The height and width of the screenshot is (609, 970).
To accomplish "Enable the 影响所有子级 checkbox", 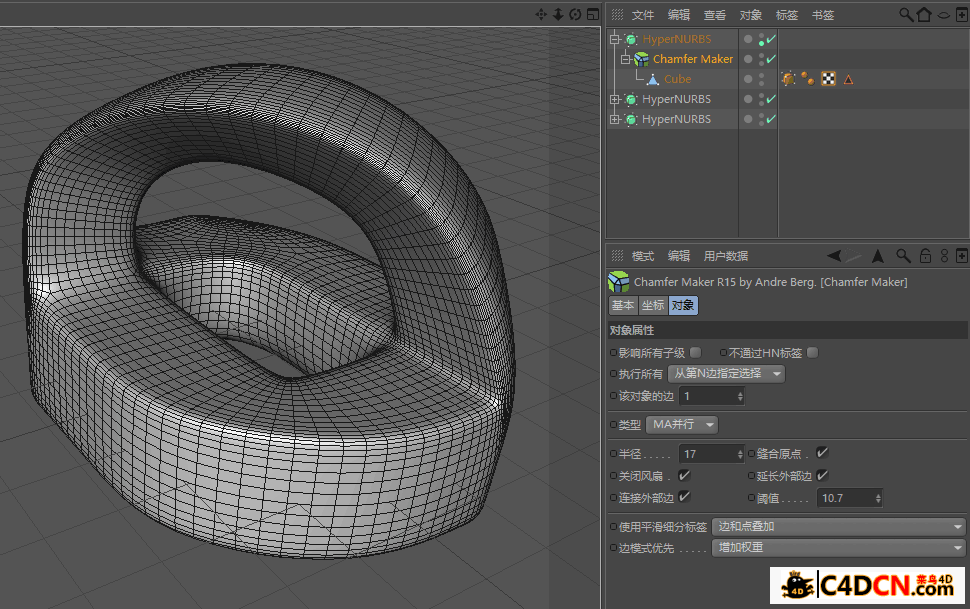I will coord(695,352).
